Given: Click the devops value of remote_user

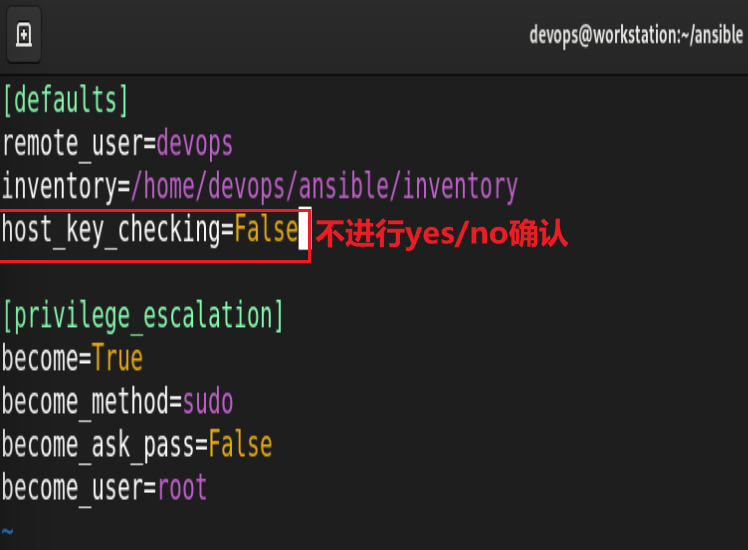Looking at the screenshot, I should pos(195,145).
